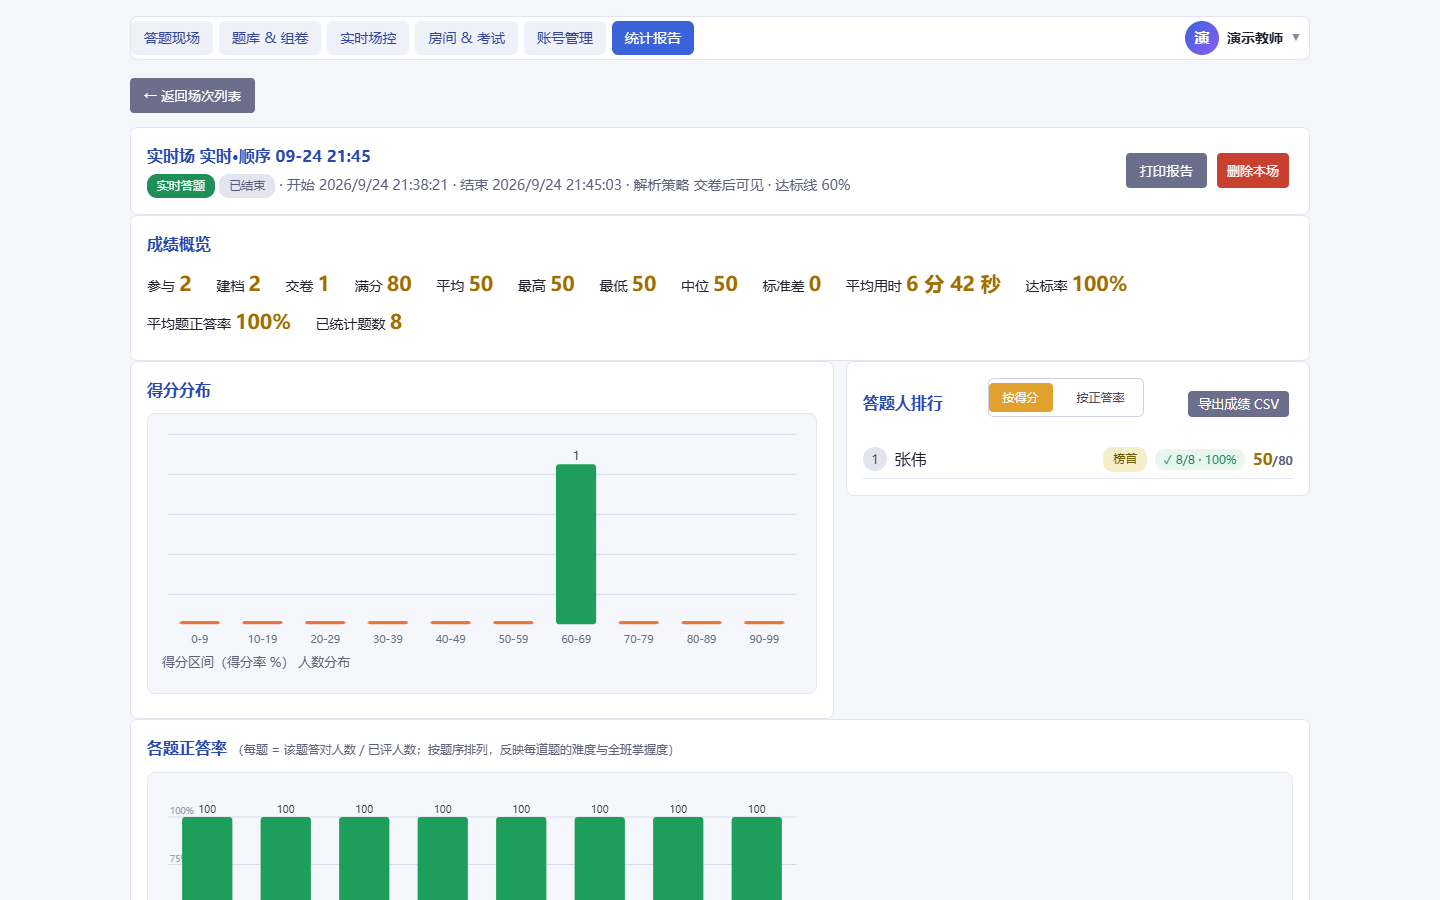The width and height of the screenshot is (1440, 900).
Task: Click the 打印报告 button
Action: [1166, 171]
